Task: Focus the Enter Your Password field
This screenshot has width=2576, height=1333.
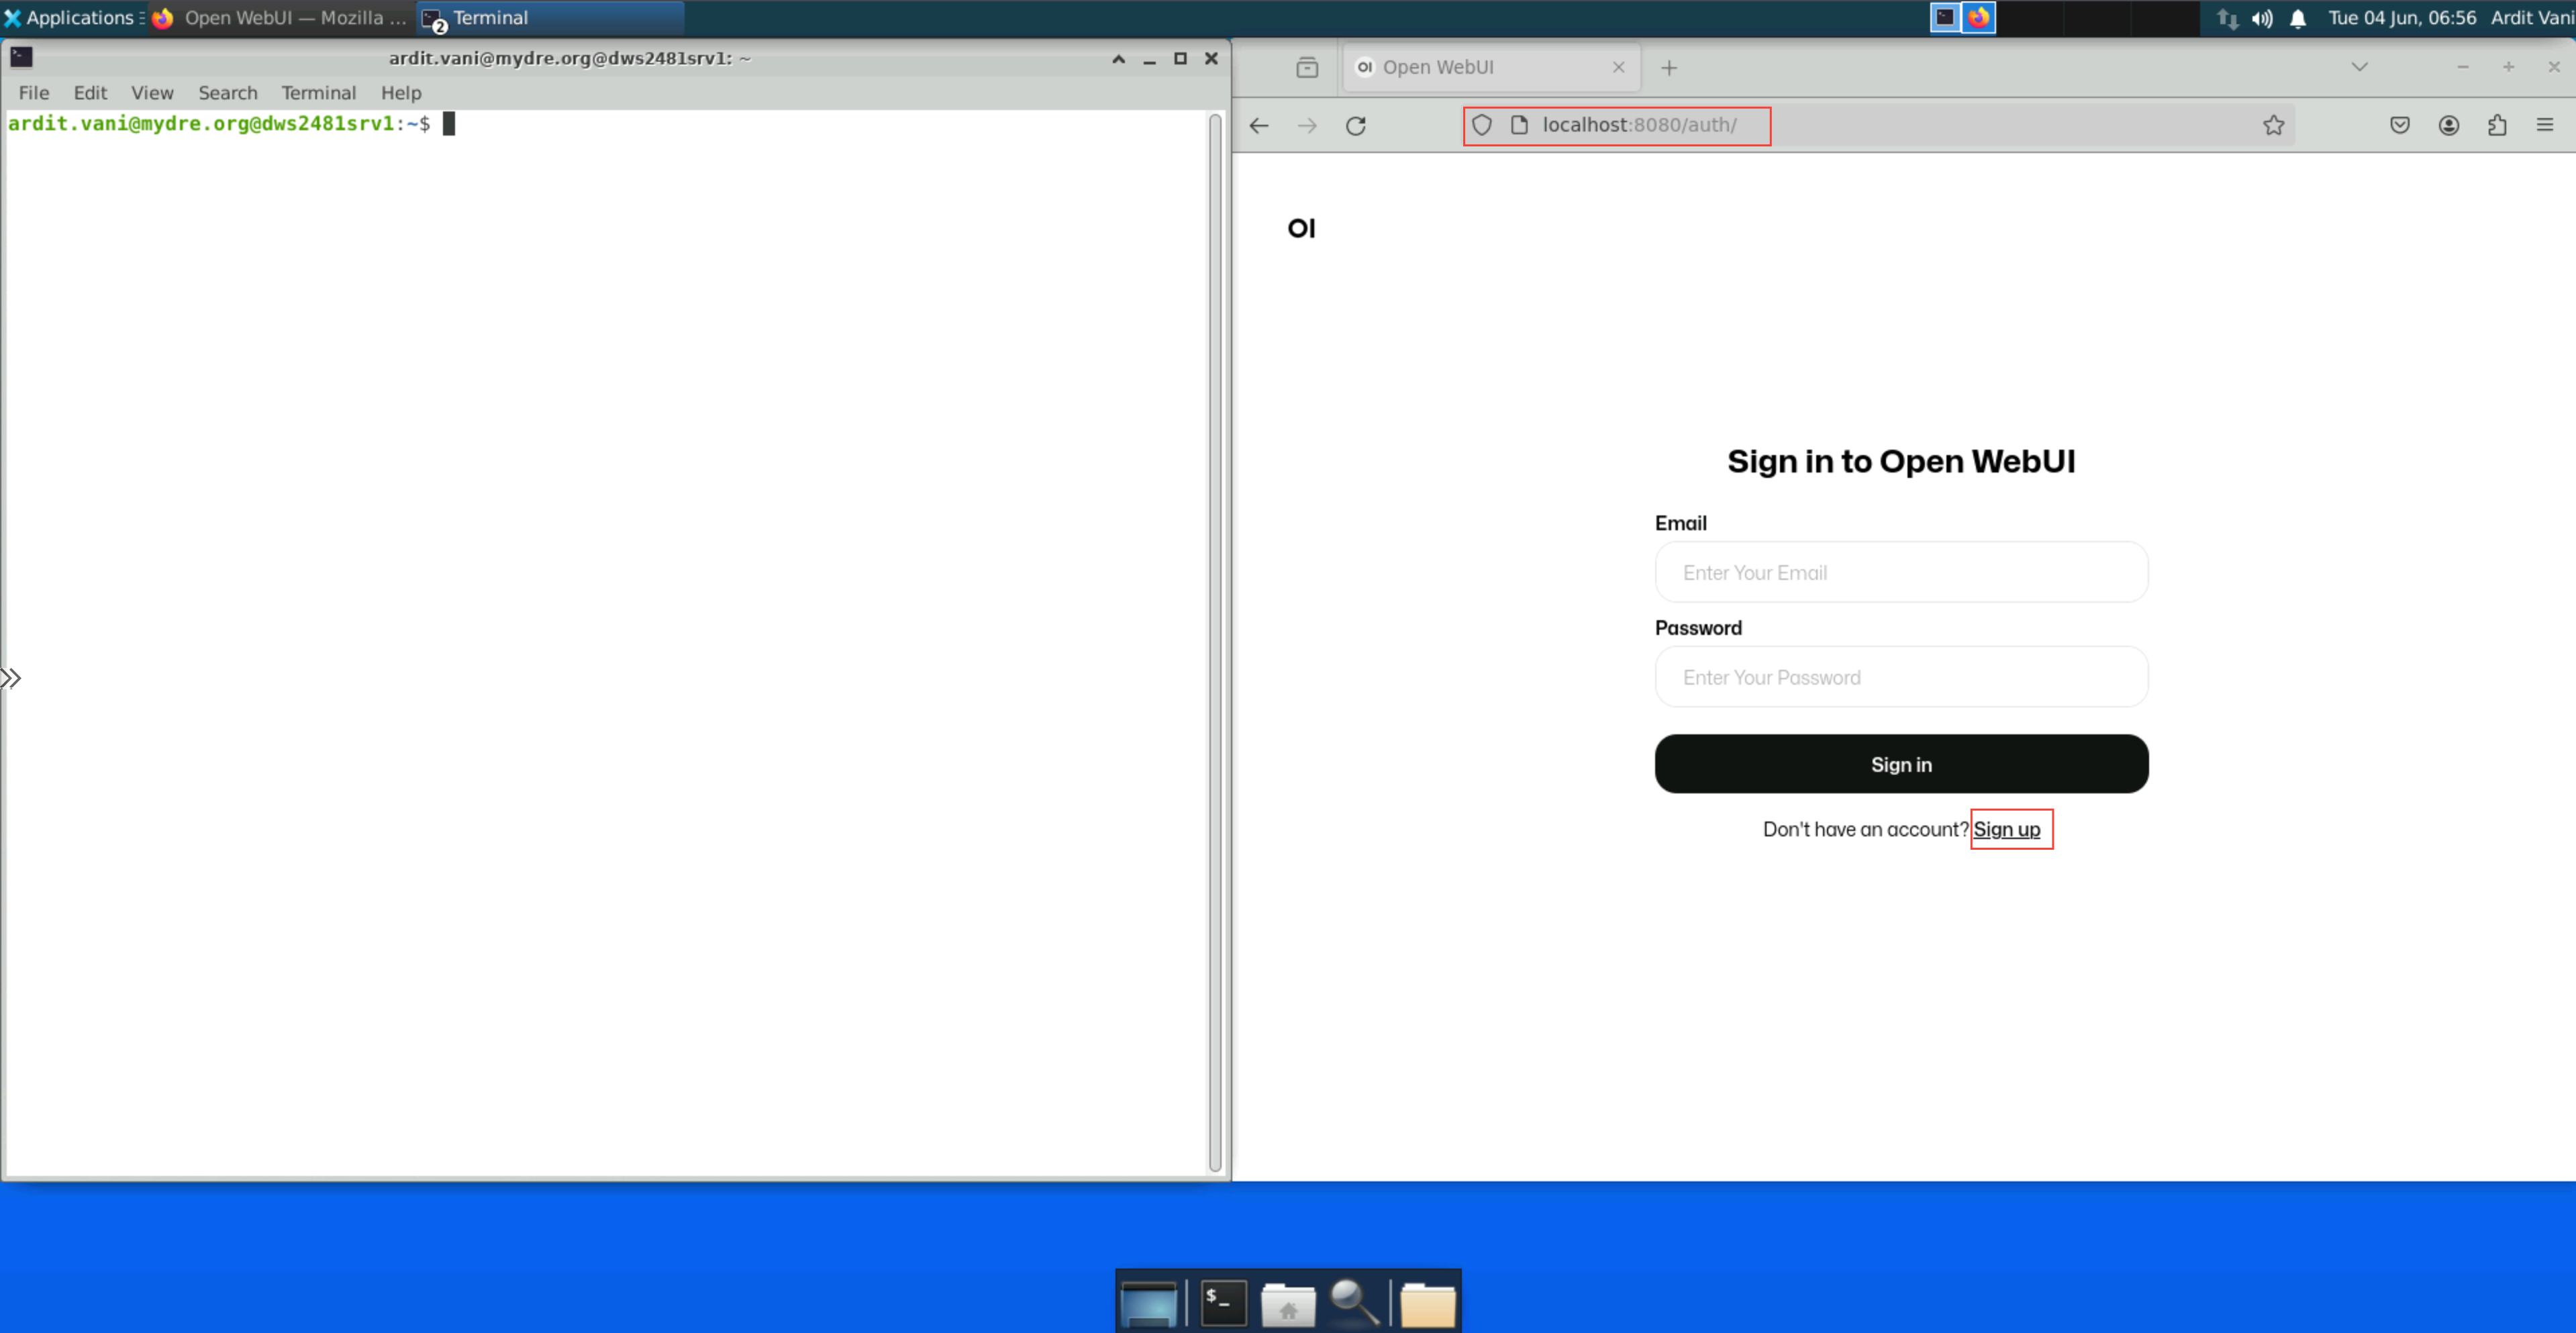Action: [1901, 677]
